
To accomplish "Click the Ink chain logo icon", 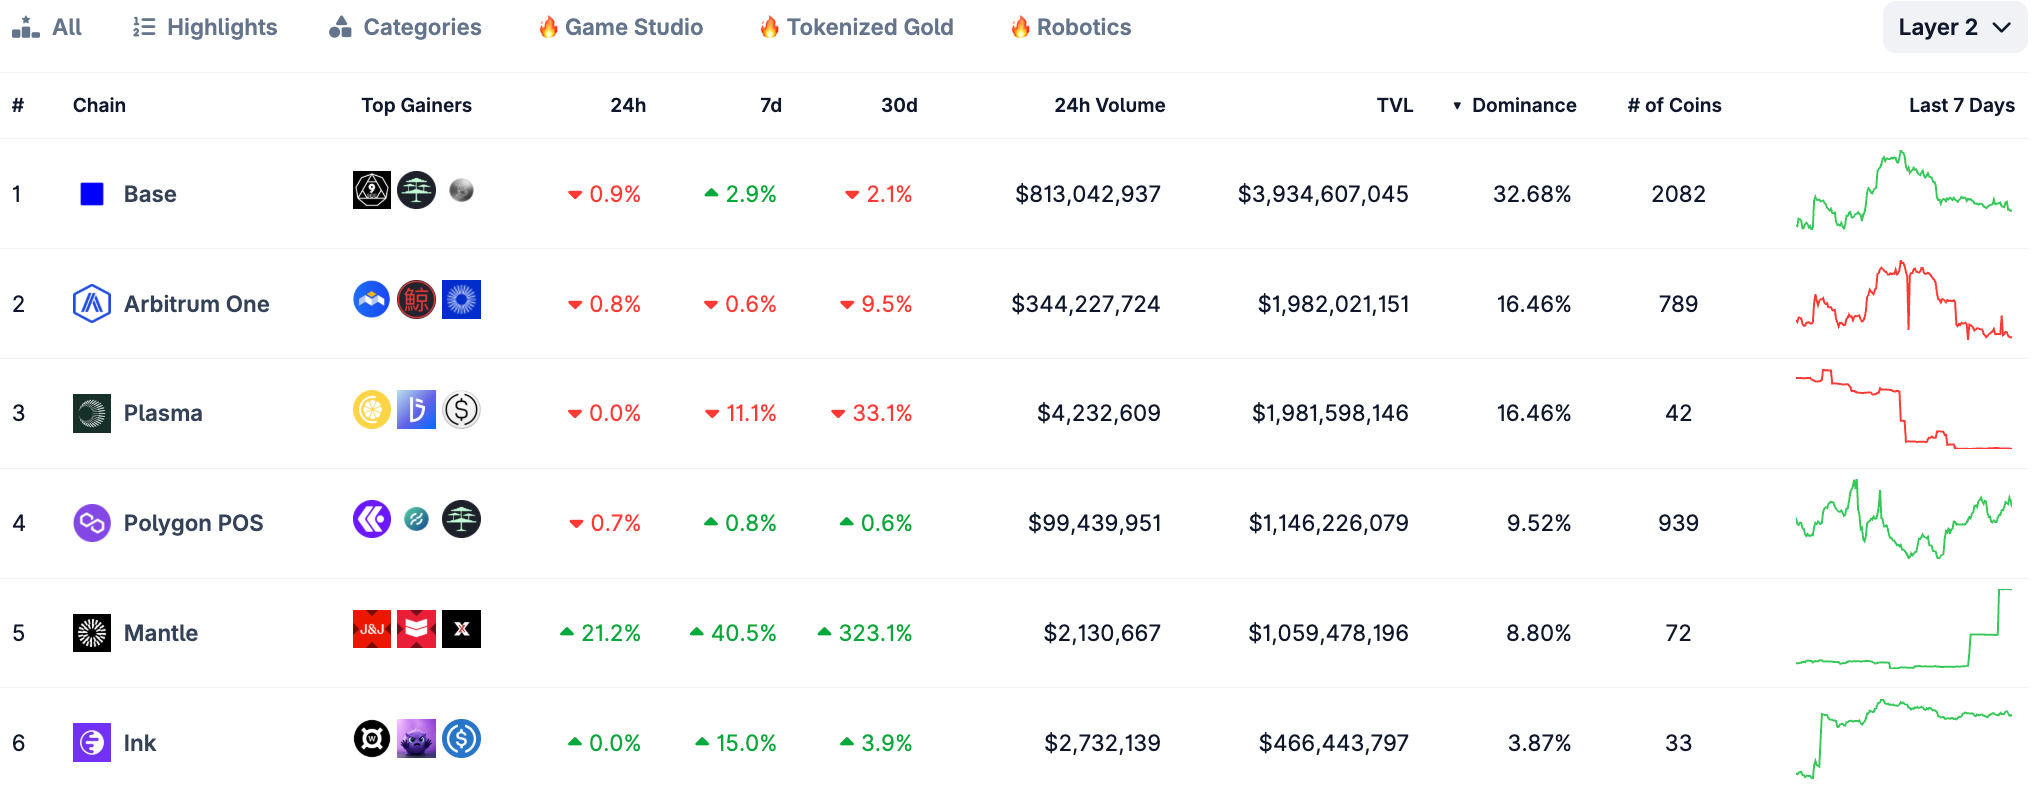I will (x=92, y=743).
